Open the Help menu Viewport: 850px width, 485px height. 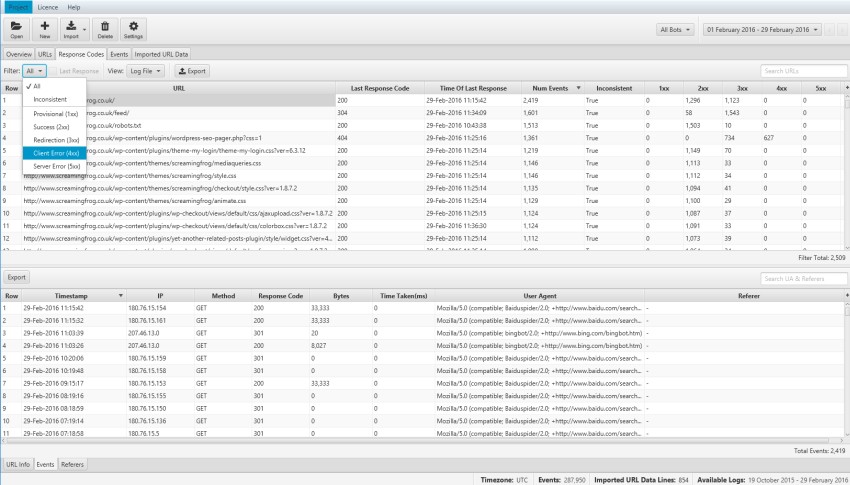click(74, 7)
